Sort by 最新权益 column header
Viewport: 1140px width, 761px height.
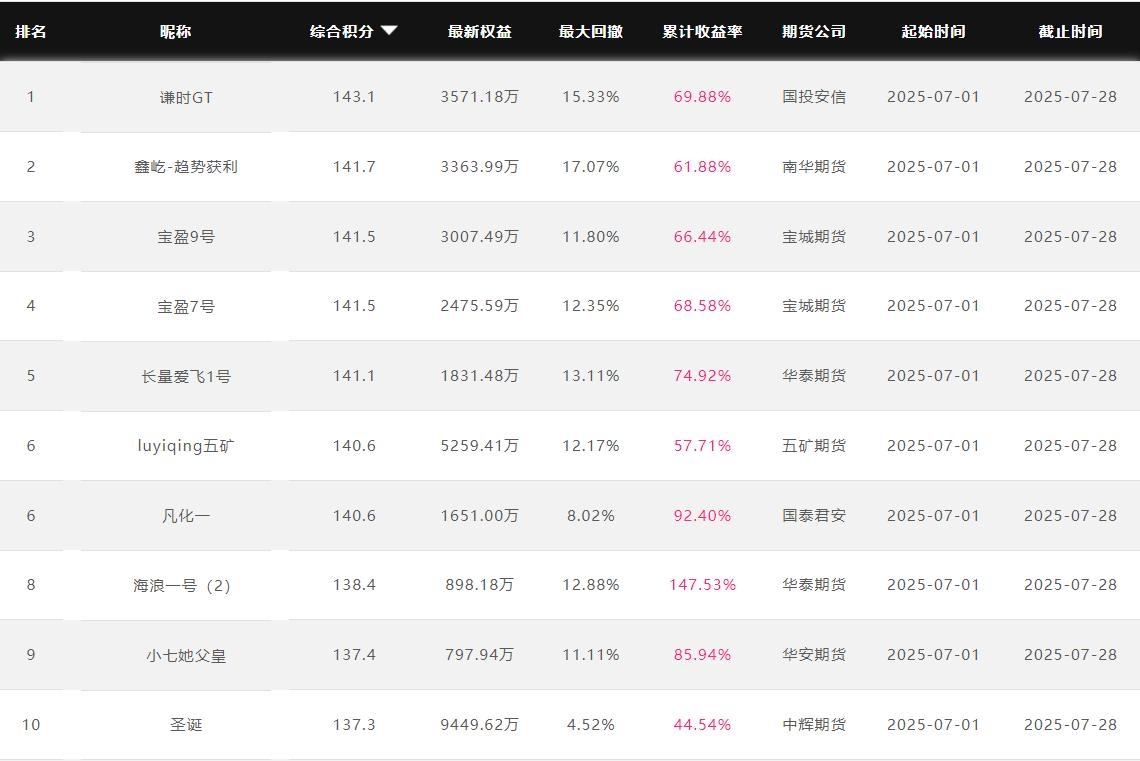(479, 31)
